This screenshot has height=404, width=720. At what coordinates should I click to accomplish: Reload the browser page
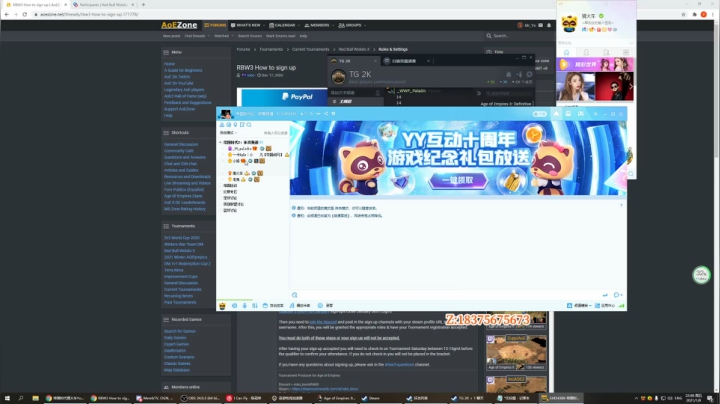[25, 14]
